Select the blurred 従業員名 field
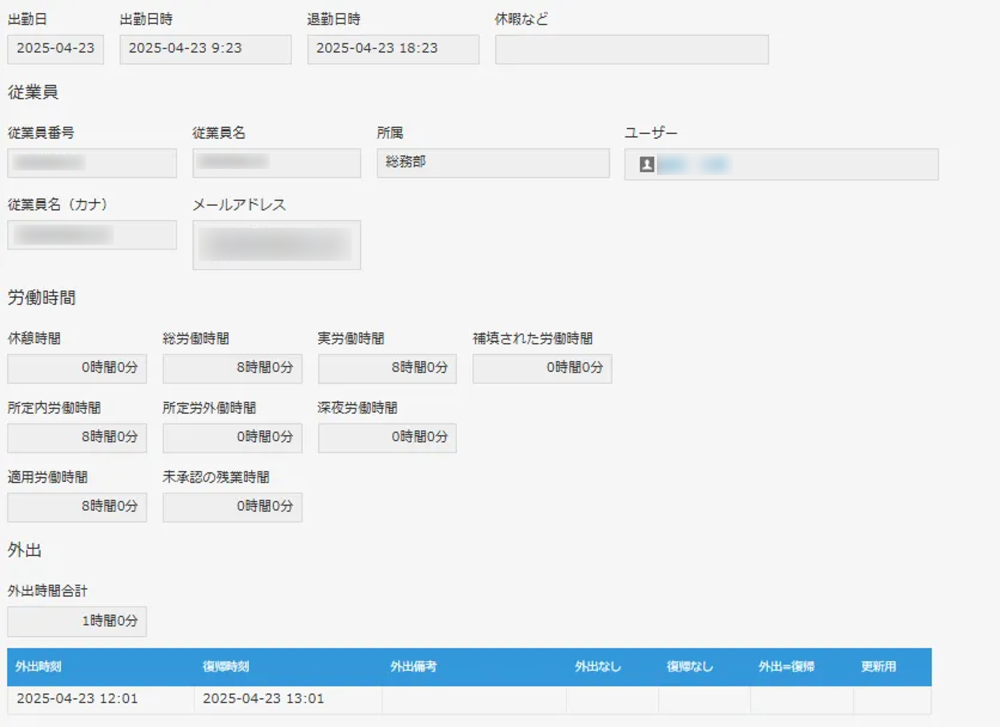The width and height of the screenshot is (1000, 727). click(x=277, y=163)
